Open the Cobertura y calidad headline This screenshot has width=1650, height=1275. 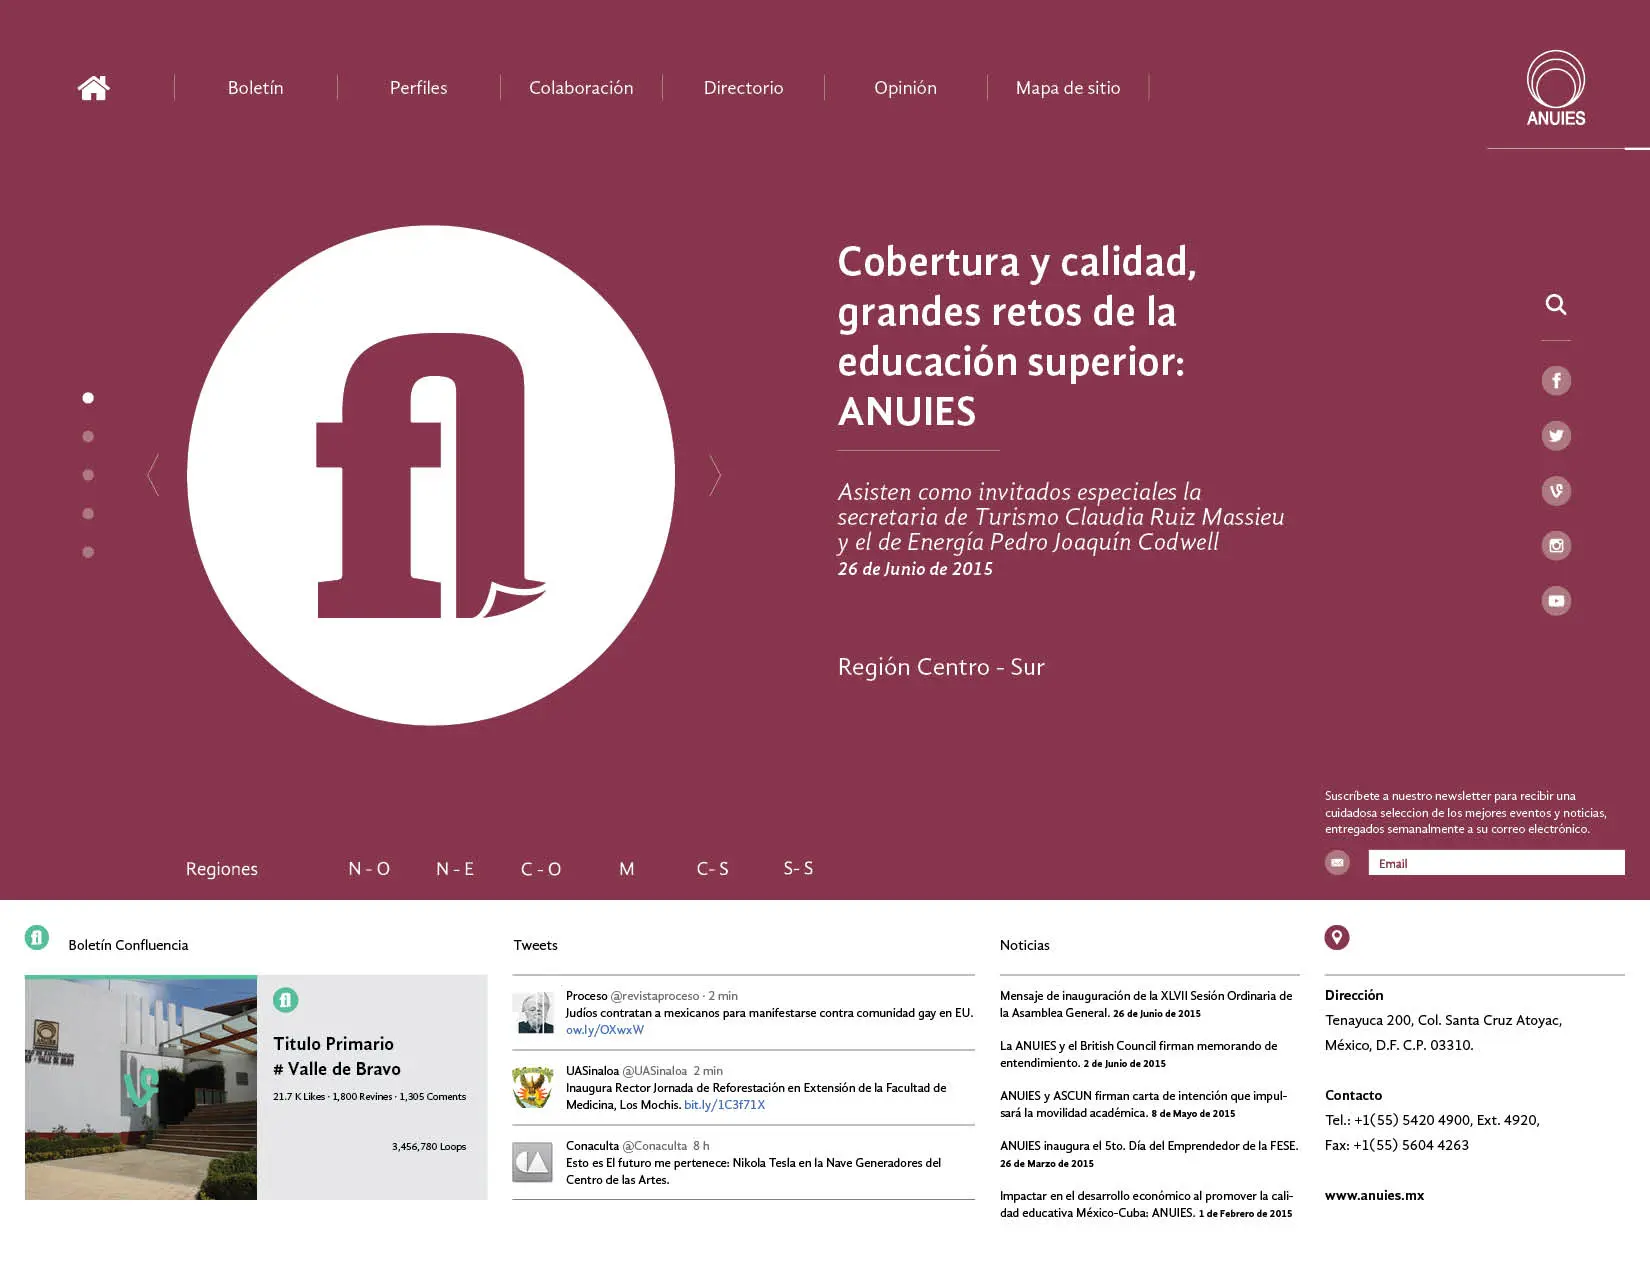pos(1017,337)
